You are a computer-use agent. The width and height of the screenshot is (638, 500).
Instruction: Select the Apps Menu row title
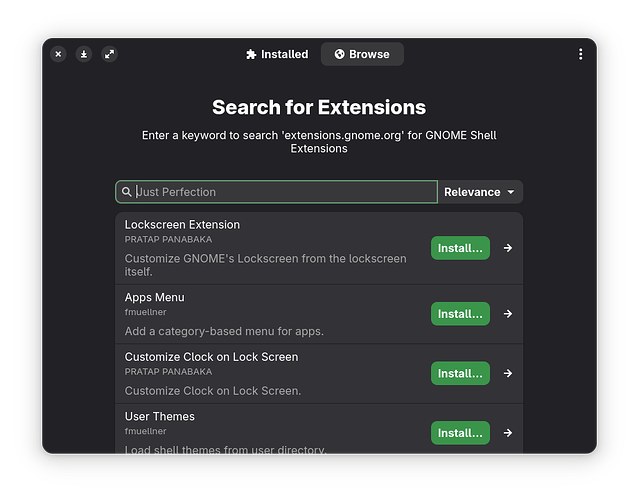[154, 297]
